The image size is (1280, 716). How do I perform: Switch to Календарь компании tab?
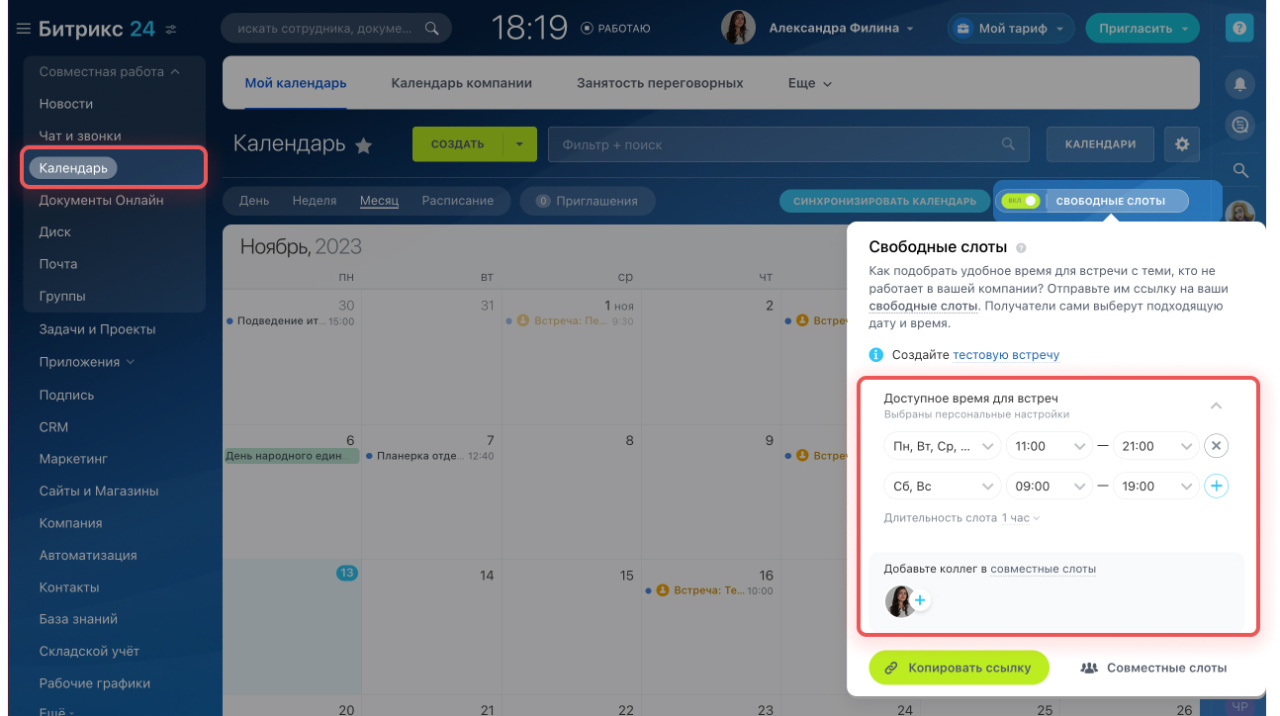click(461, 83)
